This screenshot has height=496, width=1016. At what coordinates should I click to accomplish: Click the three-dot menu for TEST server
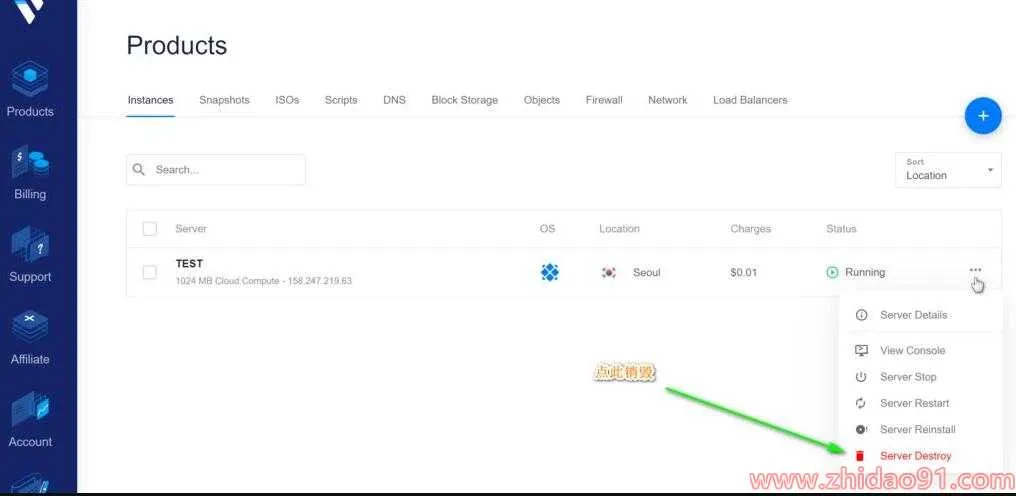(x=975, y=270)
